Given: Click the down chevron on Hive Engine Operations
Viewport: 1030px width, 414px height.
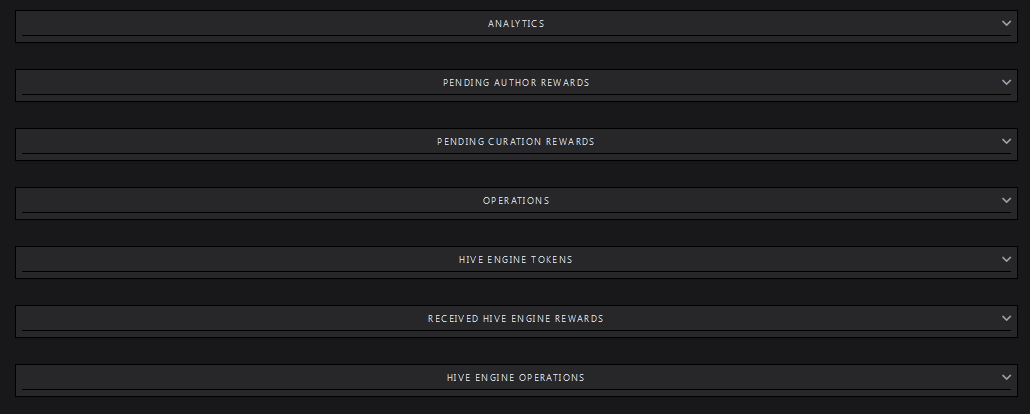Looking at the screenshot, I should tap(1006, 377).
